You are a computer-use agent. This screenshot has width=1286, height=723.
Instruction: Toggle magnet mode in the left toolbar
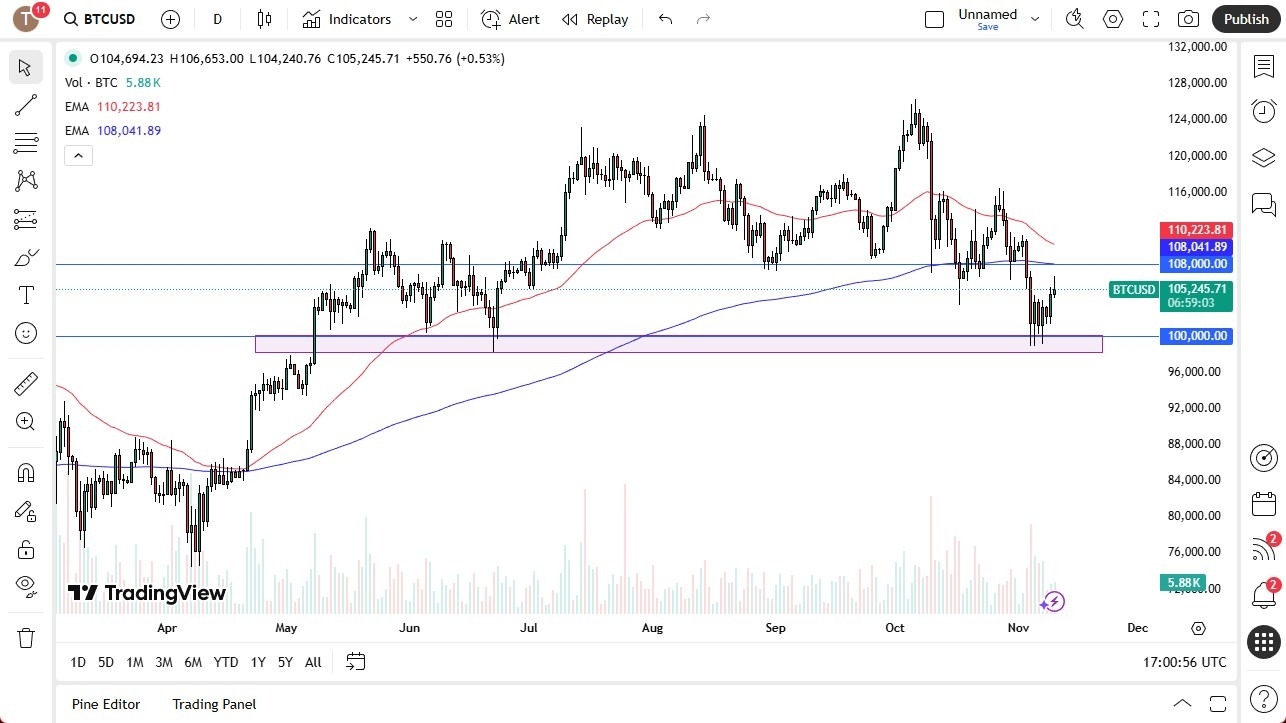coord(26,472)
